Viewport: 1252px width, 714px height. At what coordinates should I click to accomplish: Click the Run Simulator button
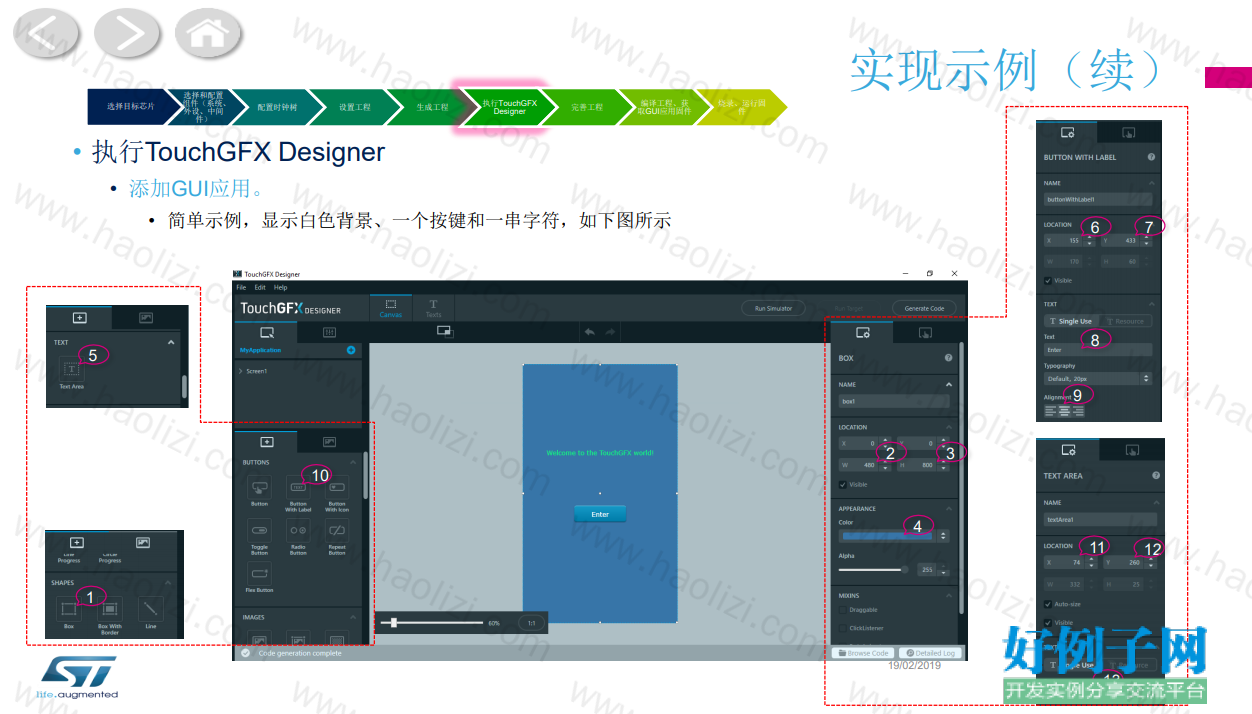click(x=773, y=308)
